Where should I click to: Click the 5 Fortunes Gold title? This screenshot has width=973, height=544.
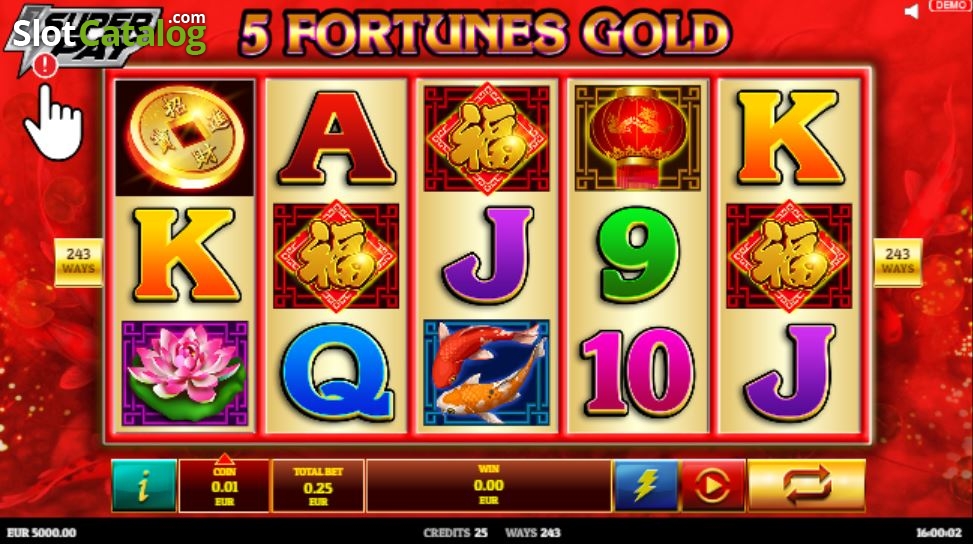pos(486,32)
